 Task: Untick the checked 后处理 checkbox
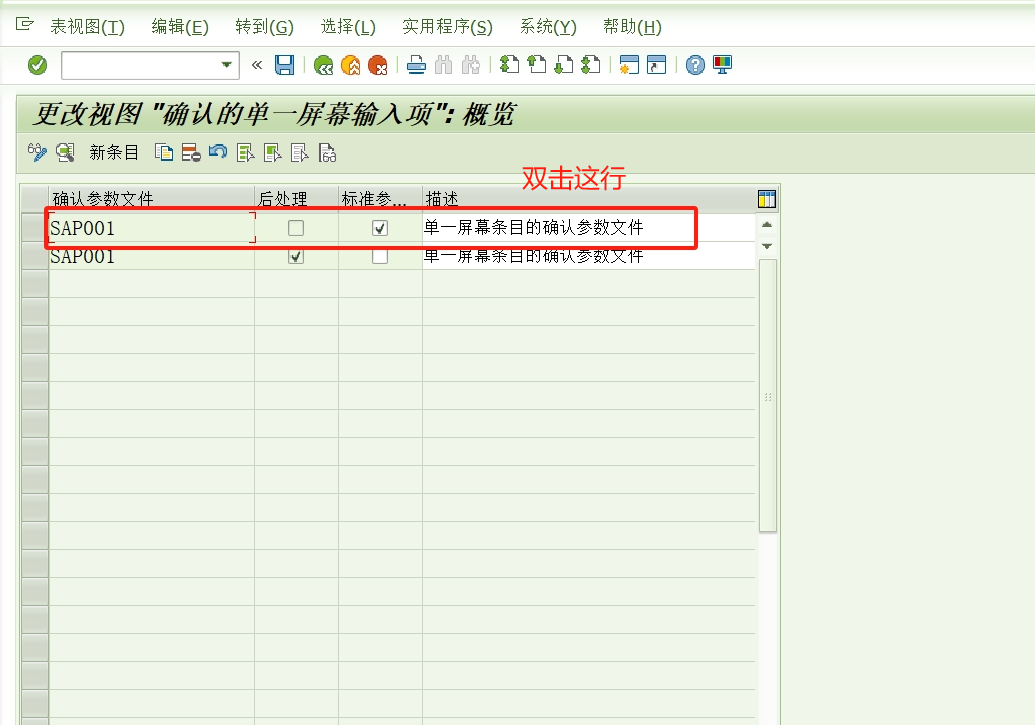[296, 256]
